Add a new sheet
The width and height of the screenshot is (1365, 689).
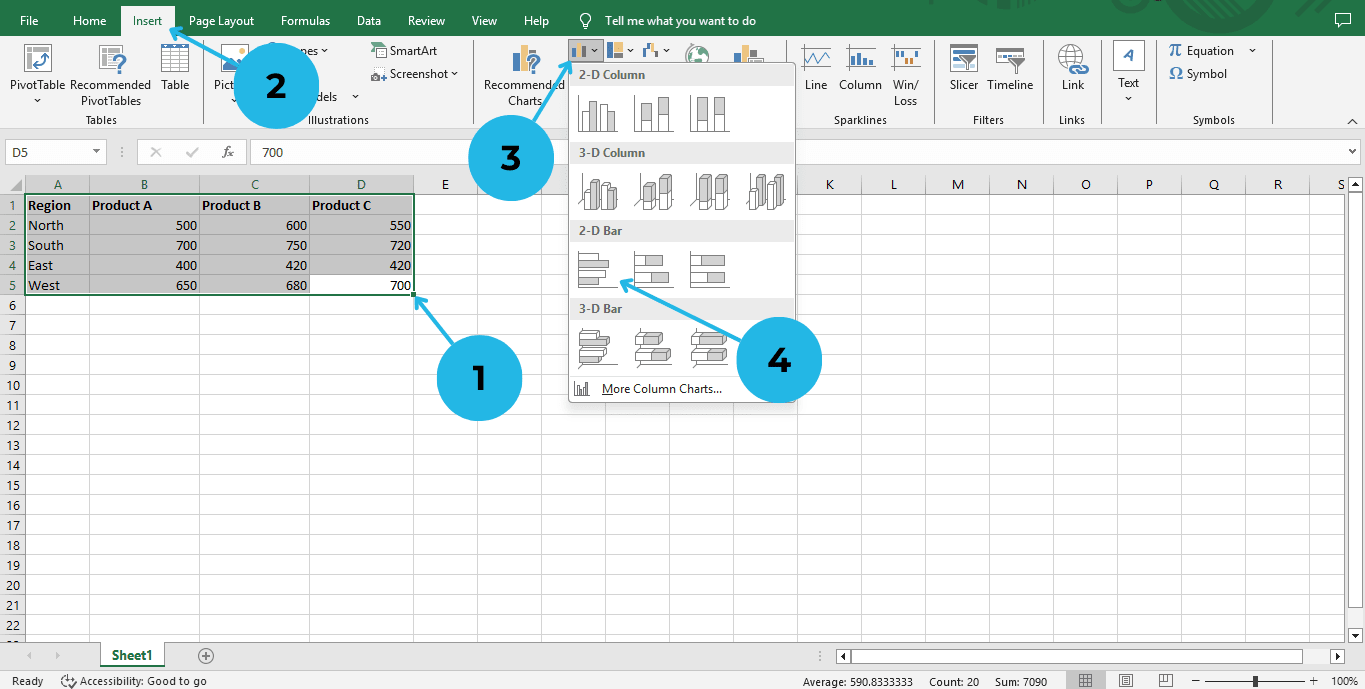click(206, 656)
